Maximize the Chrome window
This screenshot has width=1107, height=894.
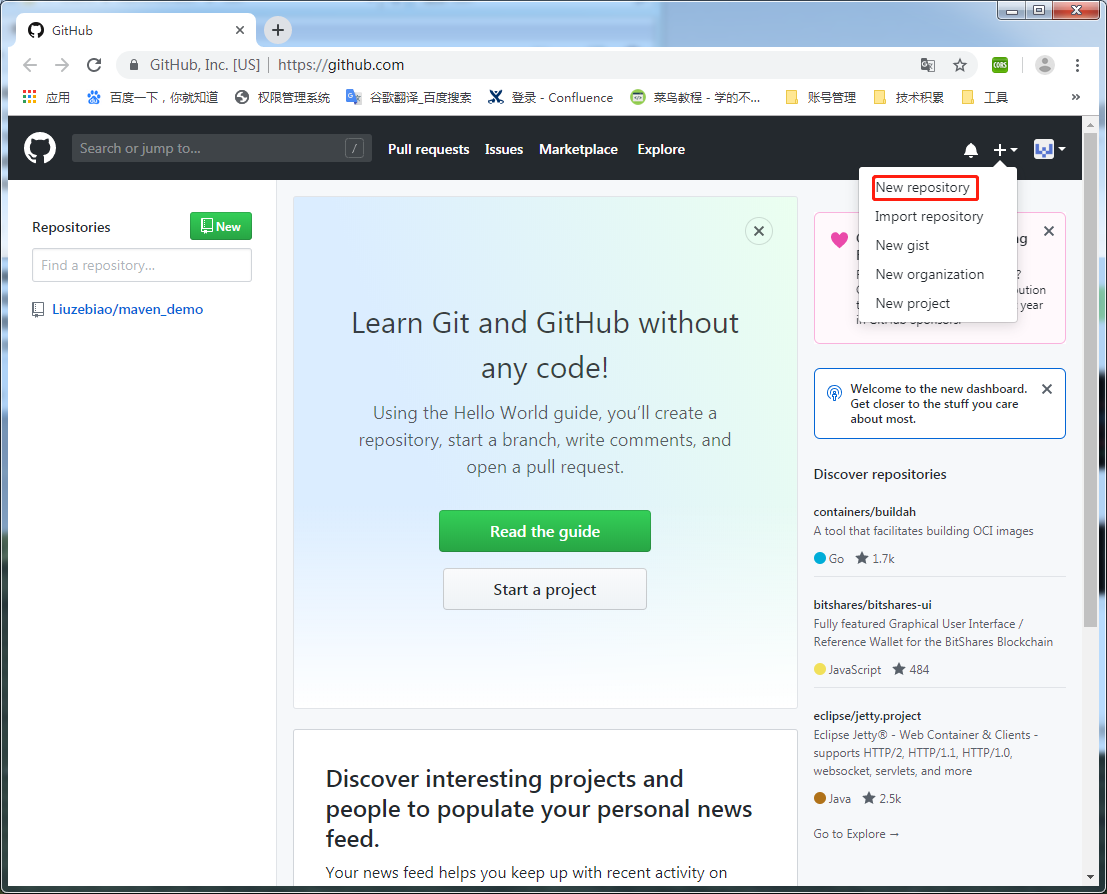click(1039, 10)
